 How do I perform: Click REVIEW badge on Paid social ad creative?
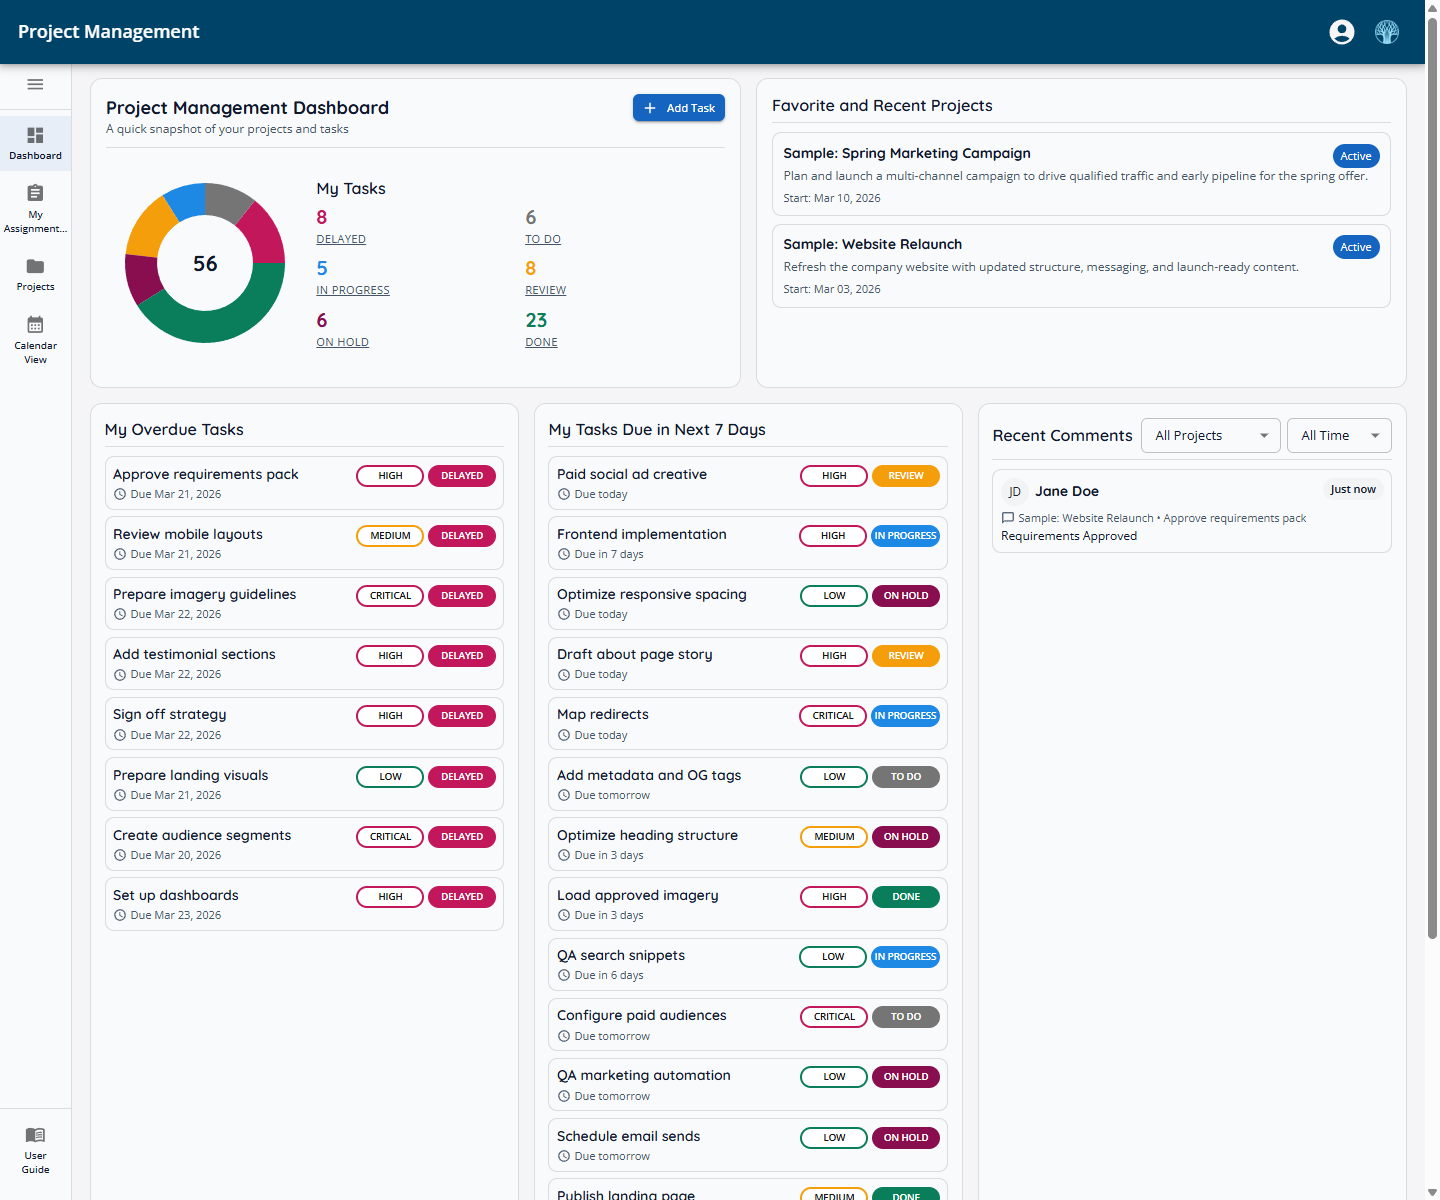pyautogui.click(x=906, y=476)
